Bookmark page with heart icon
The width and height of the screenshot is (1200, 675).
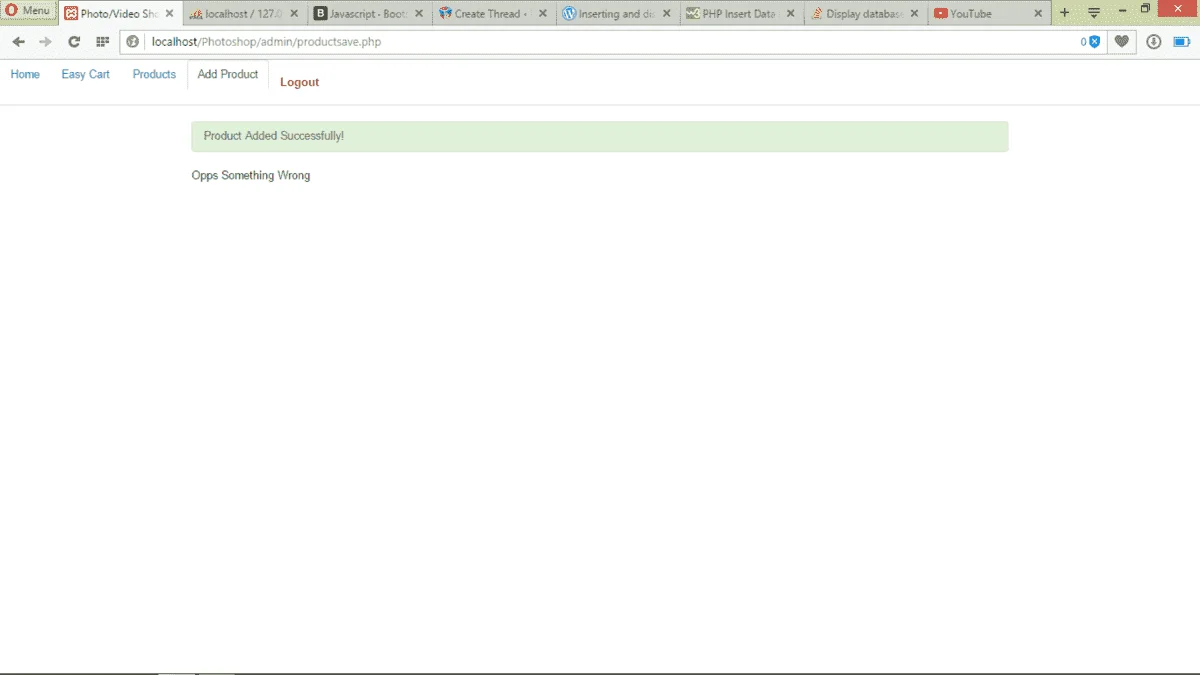[1122, 42]
